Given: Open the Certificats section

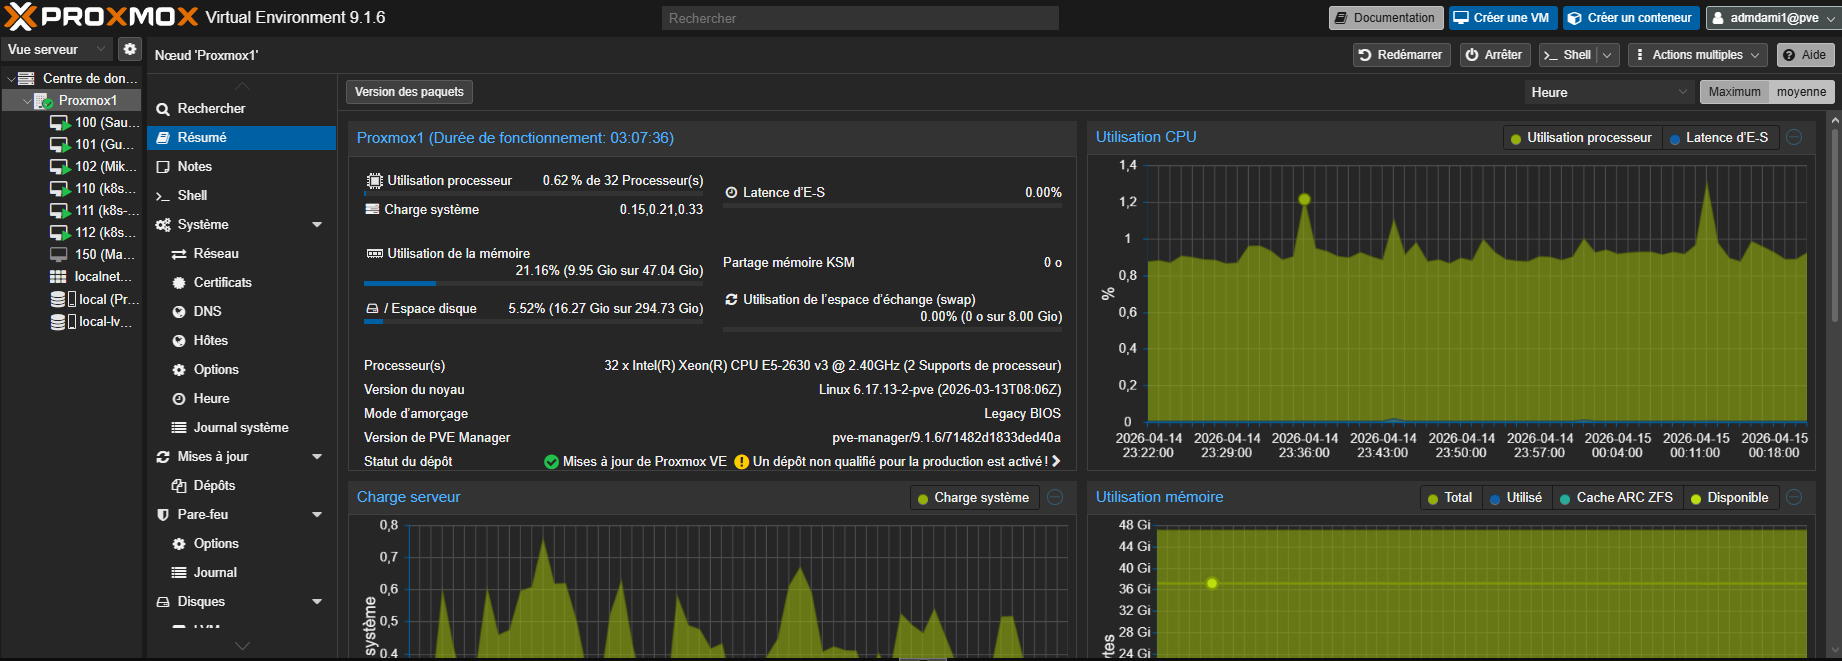Looking at the screenshot, I should tap(241, 282).
